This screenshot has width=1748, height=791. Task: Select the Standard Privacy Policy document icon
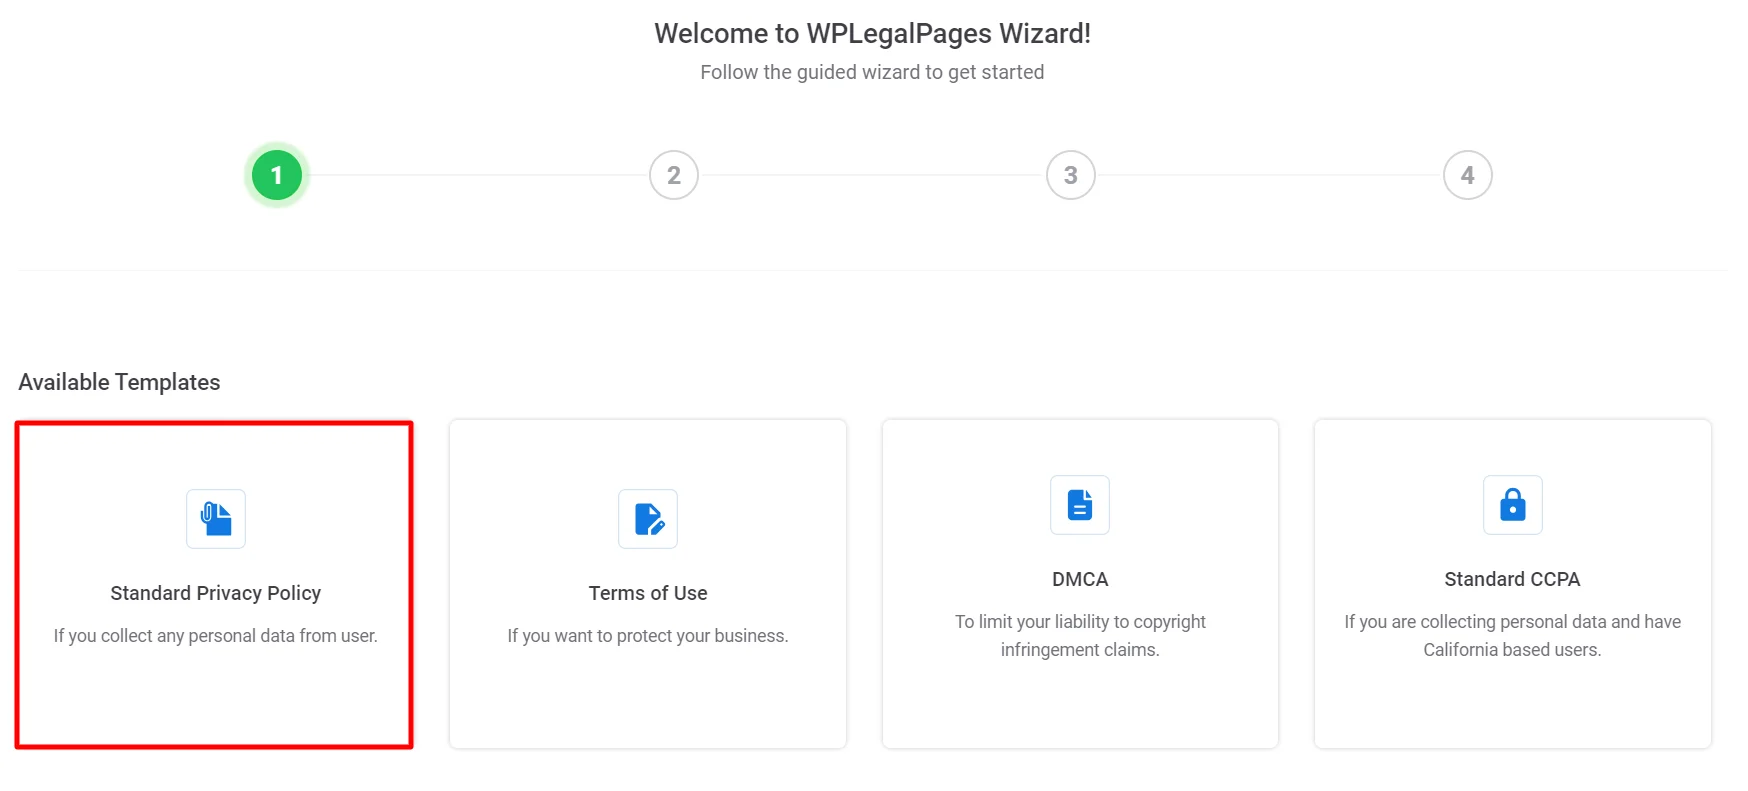[214, 519]
